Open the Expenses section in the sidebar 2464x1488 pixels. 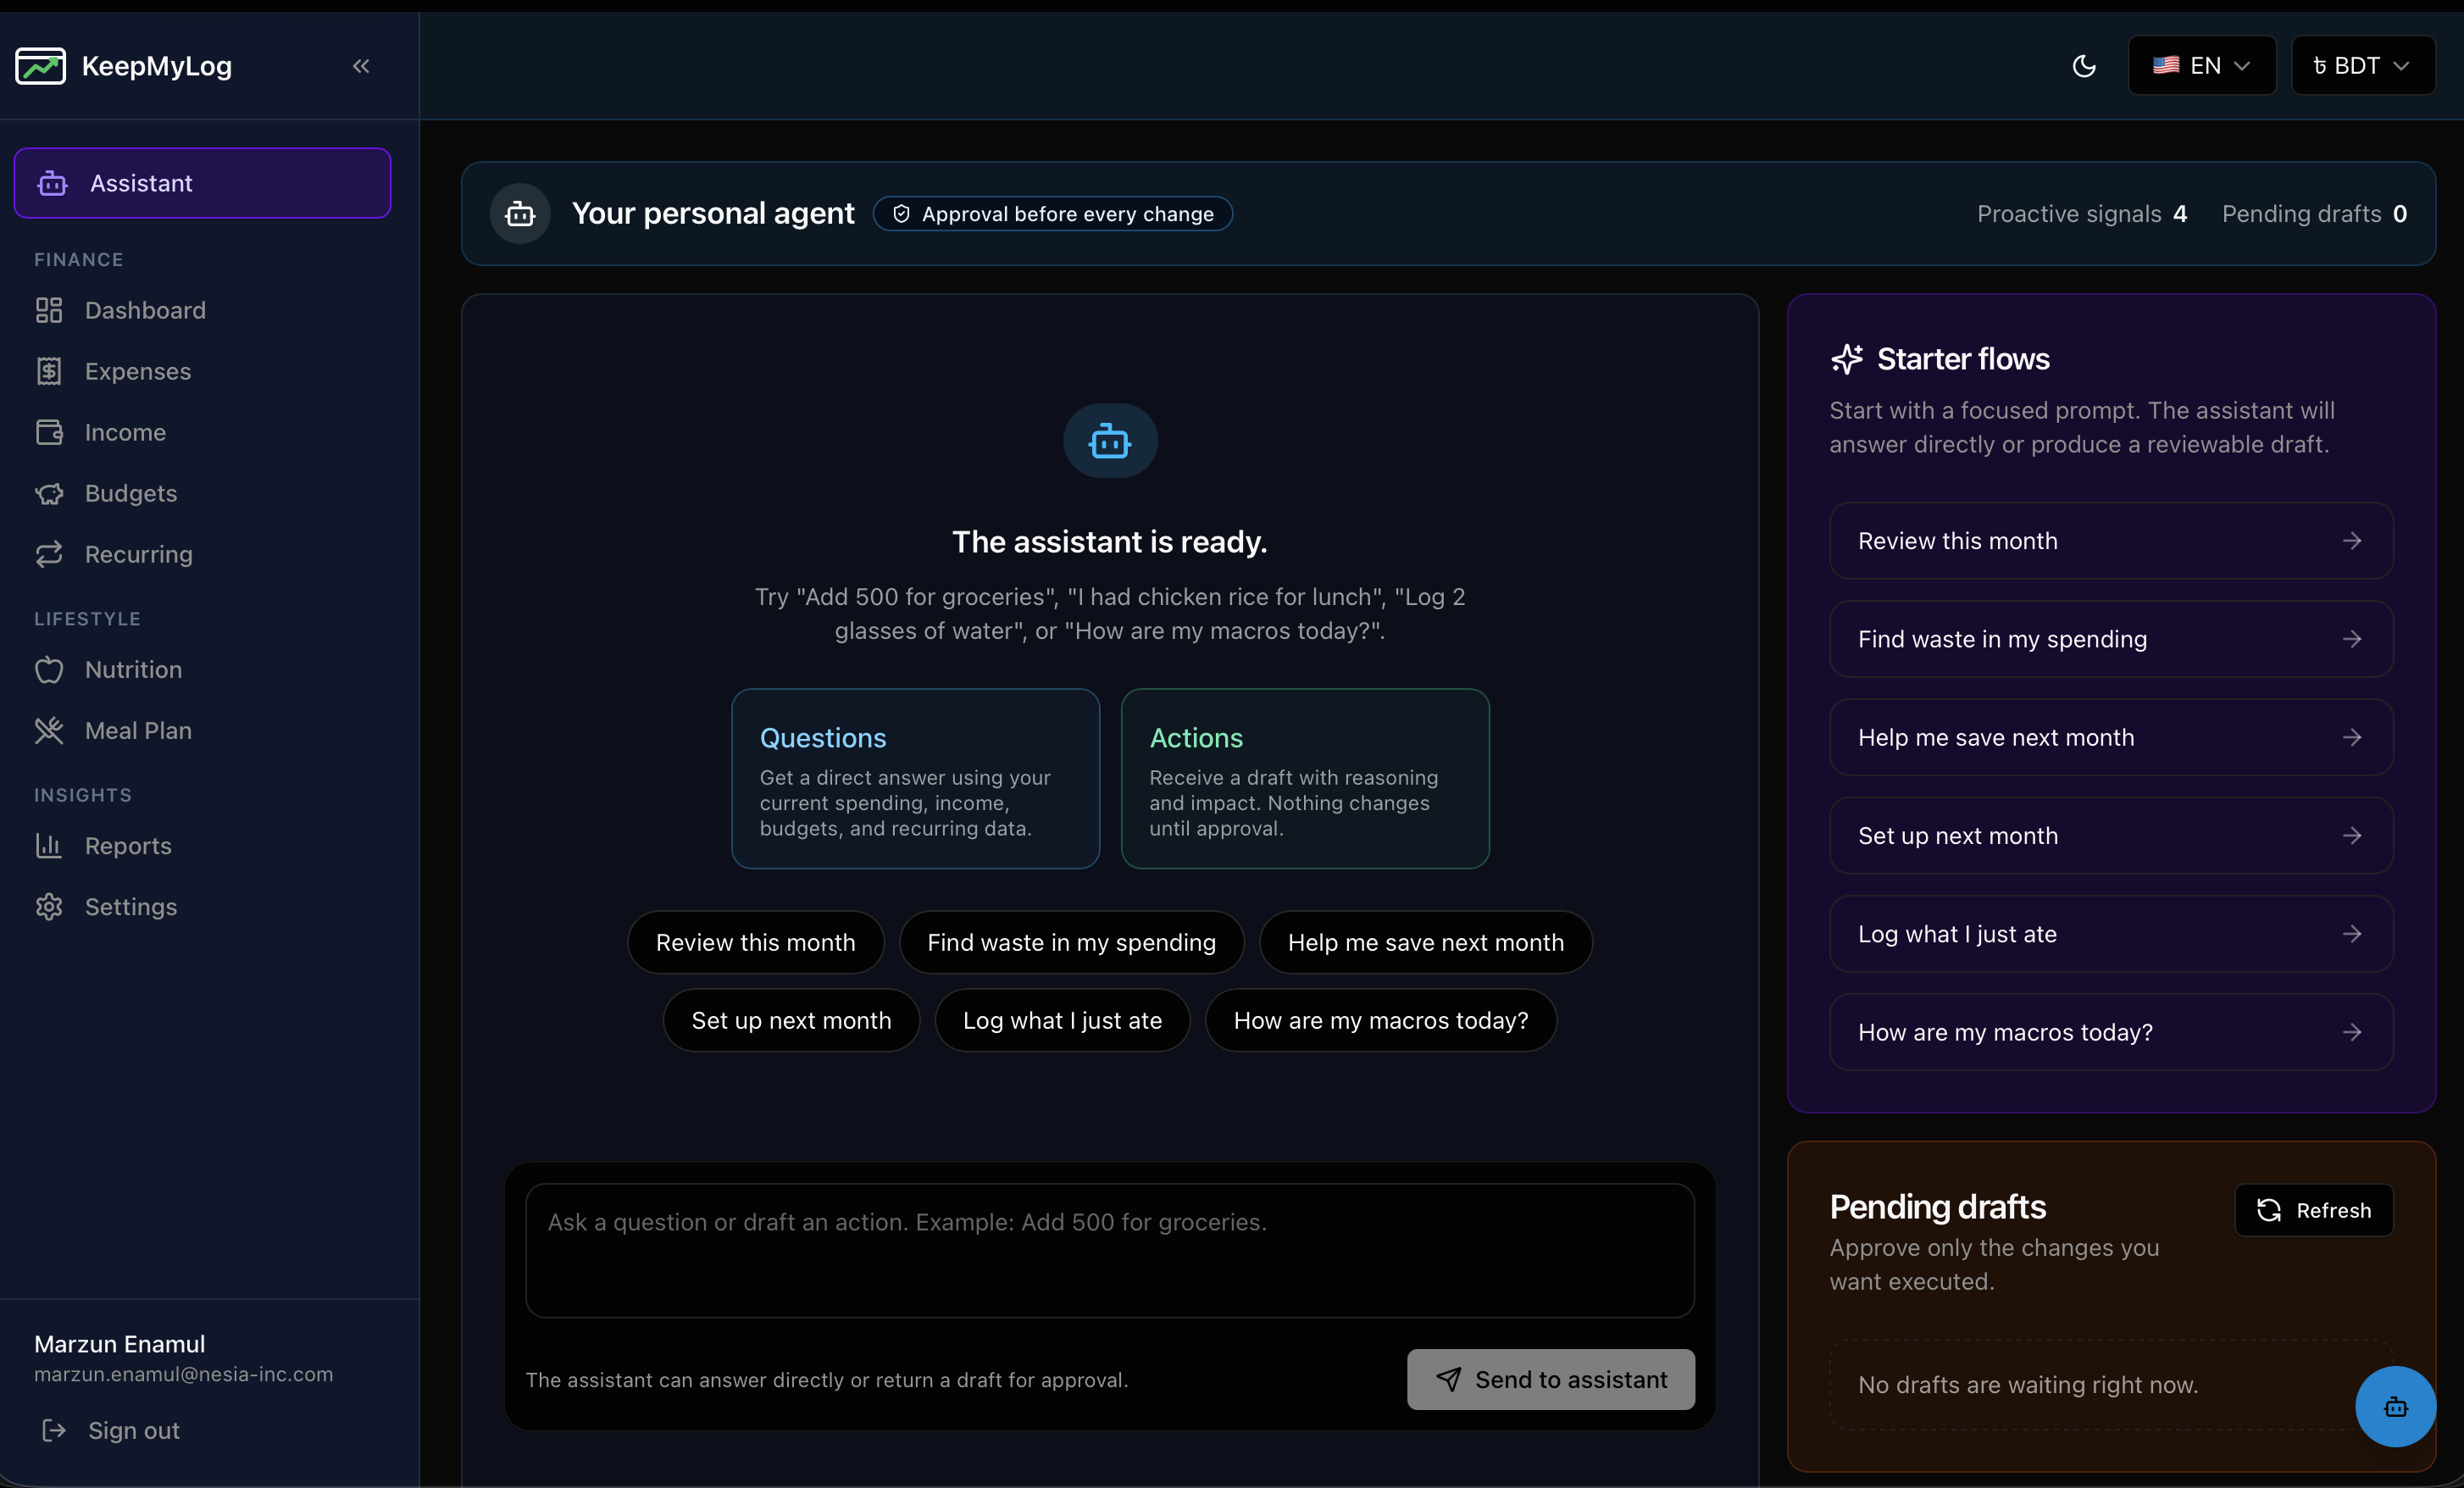coord(138,371)
